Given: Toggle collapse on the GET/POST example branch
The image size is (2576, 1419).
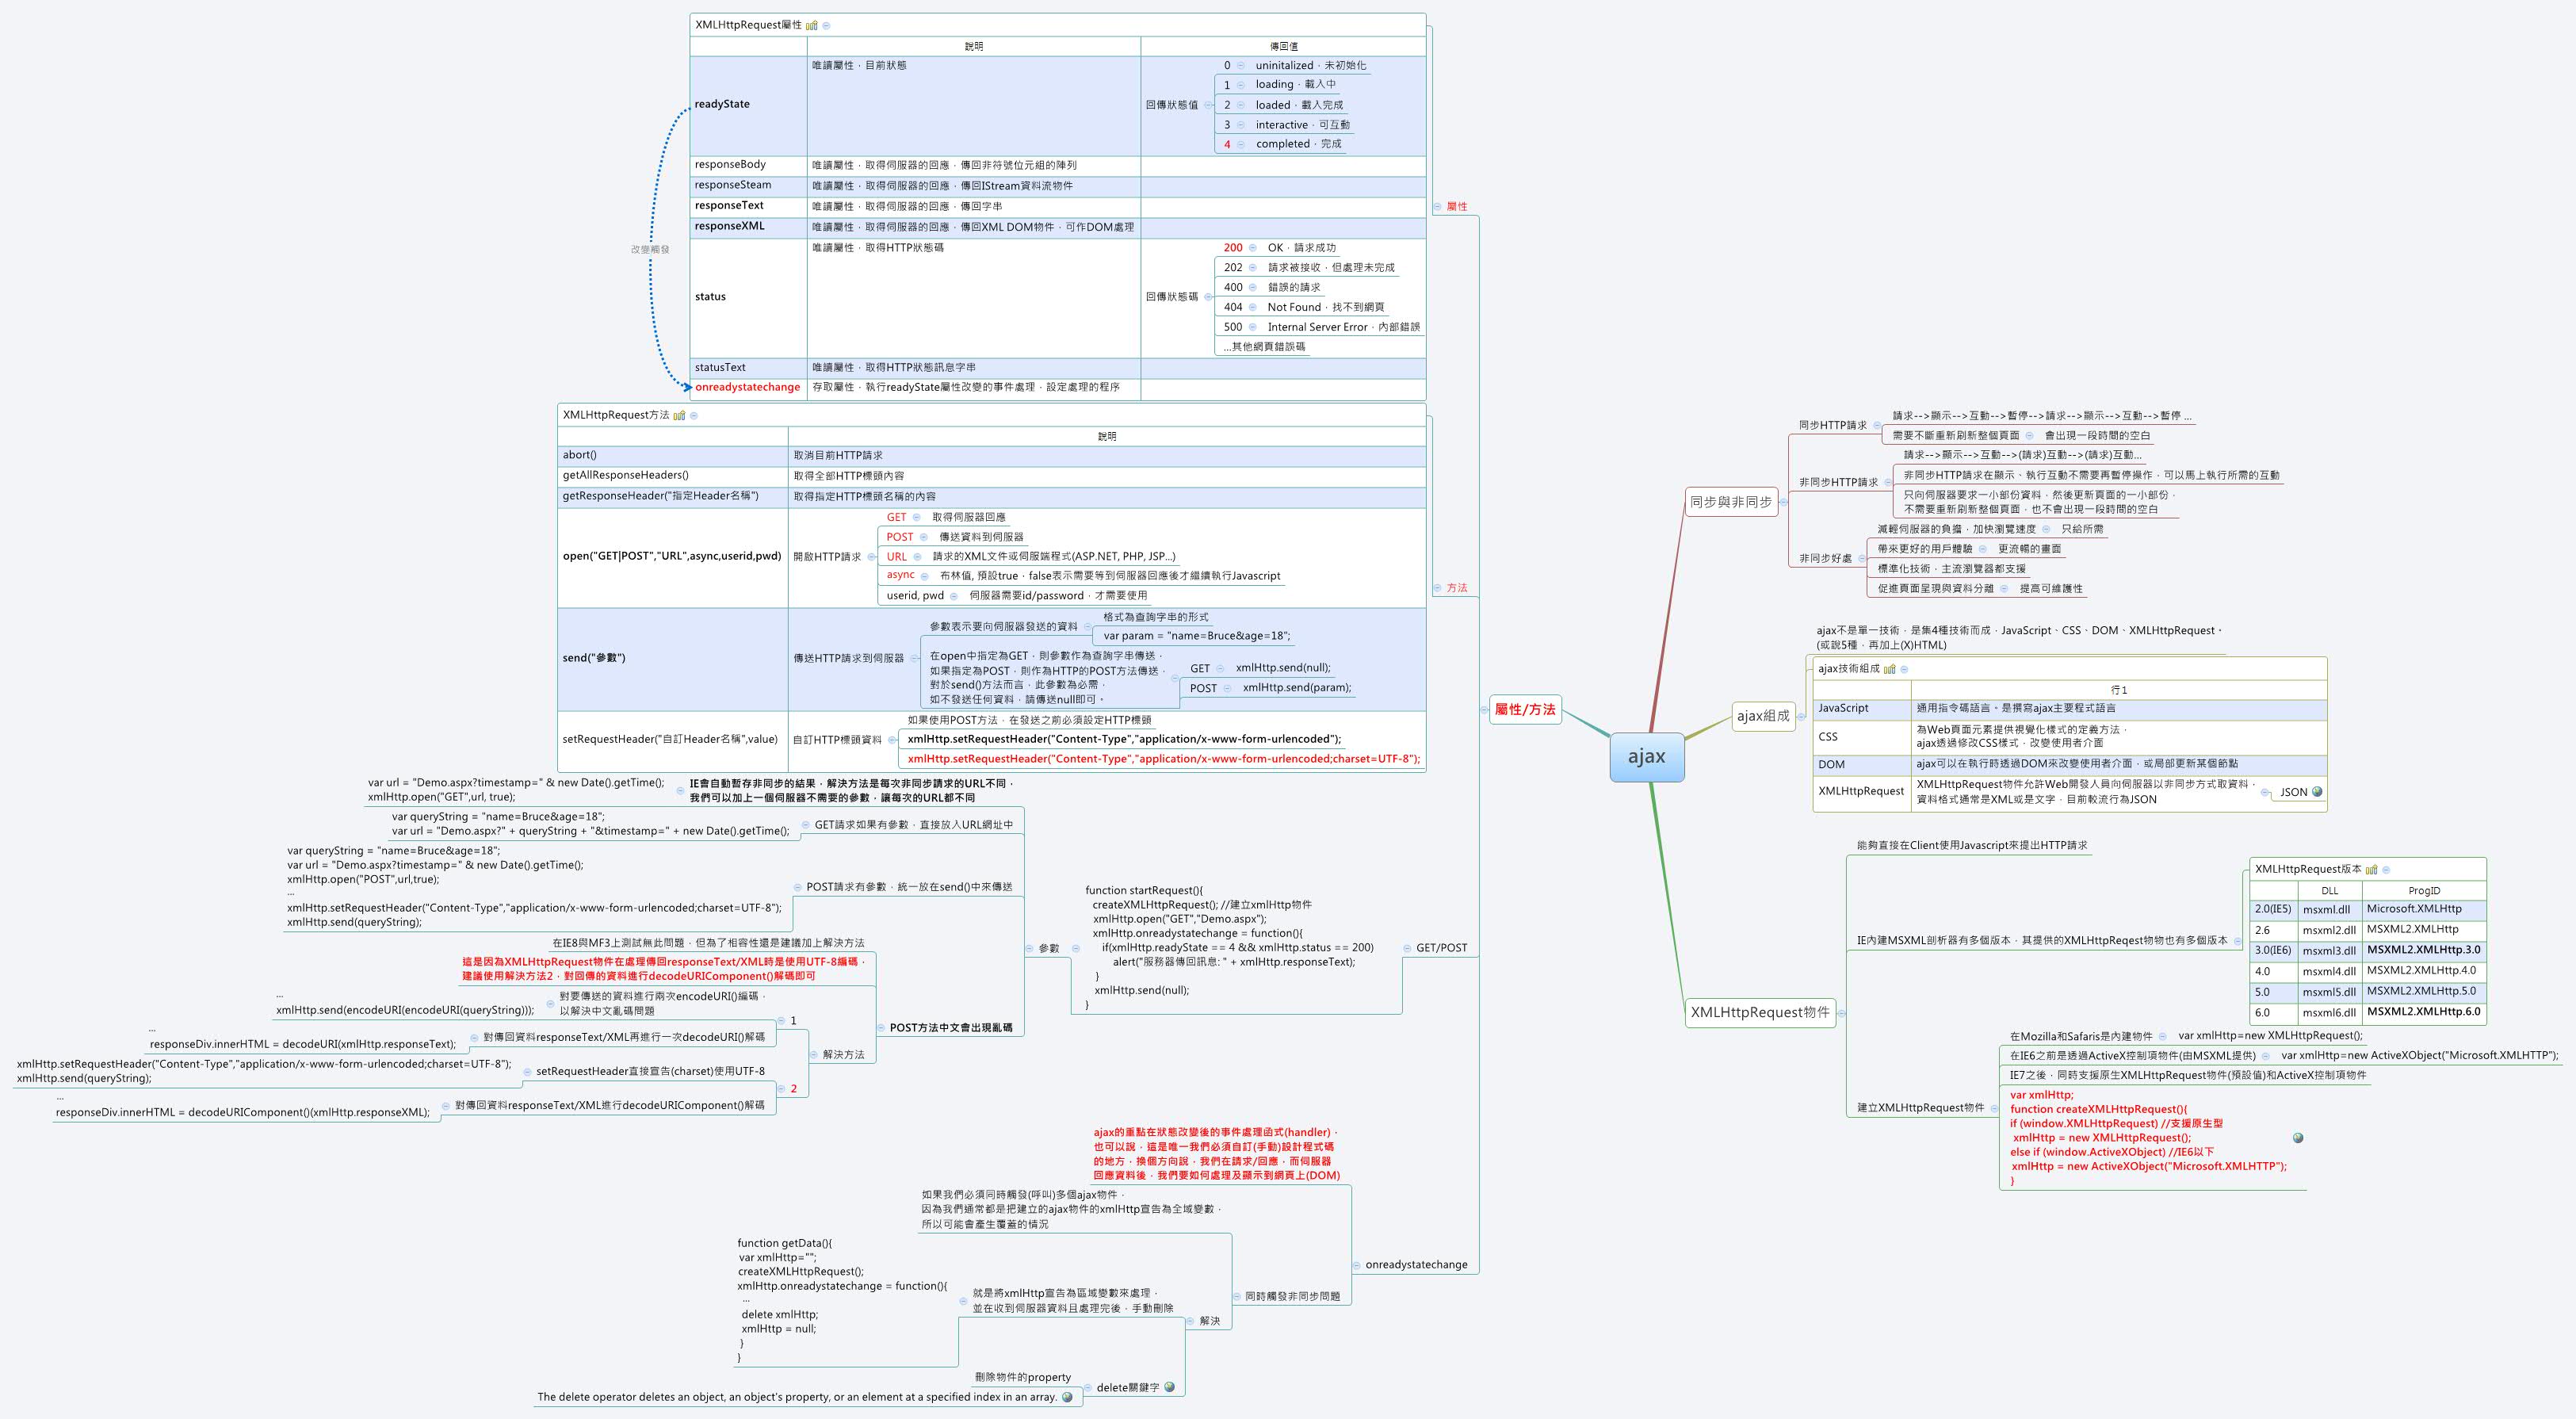Looking at the screenshot, I should 1407,949.
